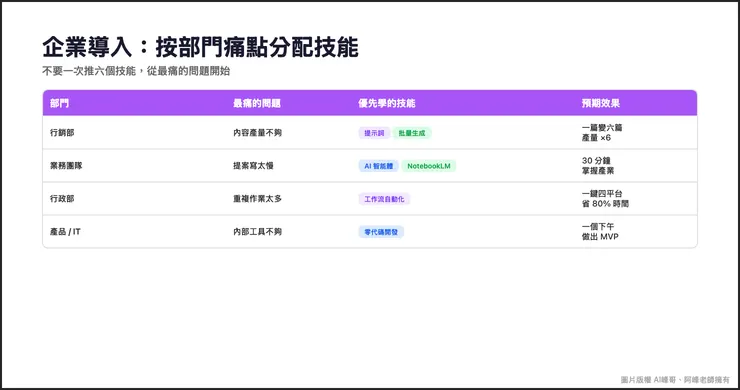Click the 業務團隊 department cell

(x=66, y=166)
